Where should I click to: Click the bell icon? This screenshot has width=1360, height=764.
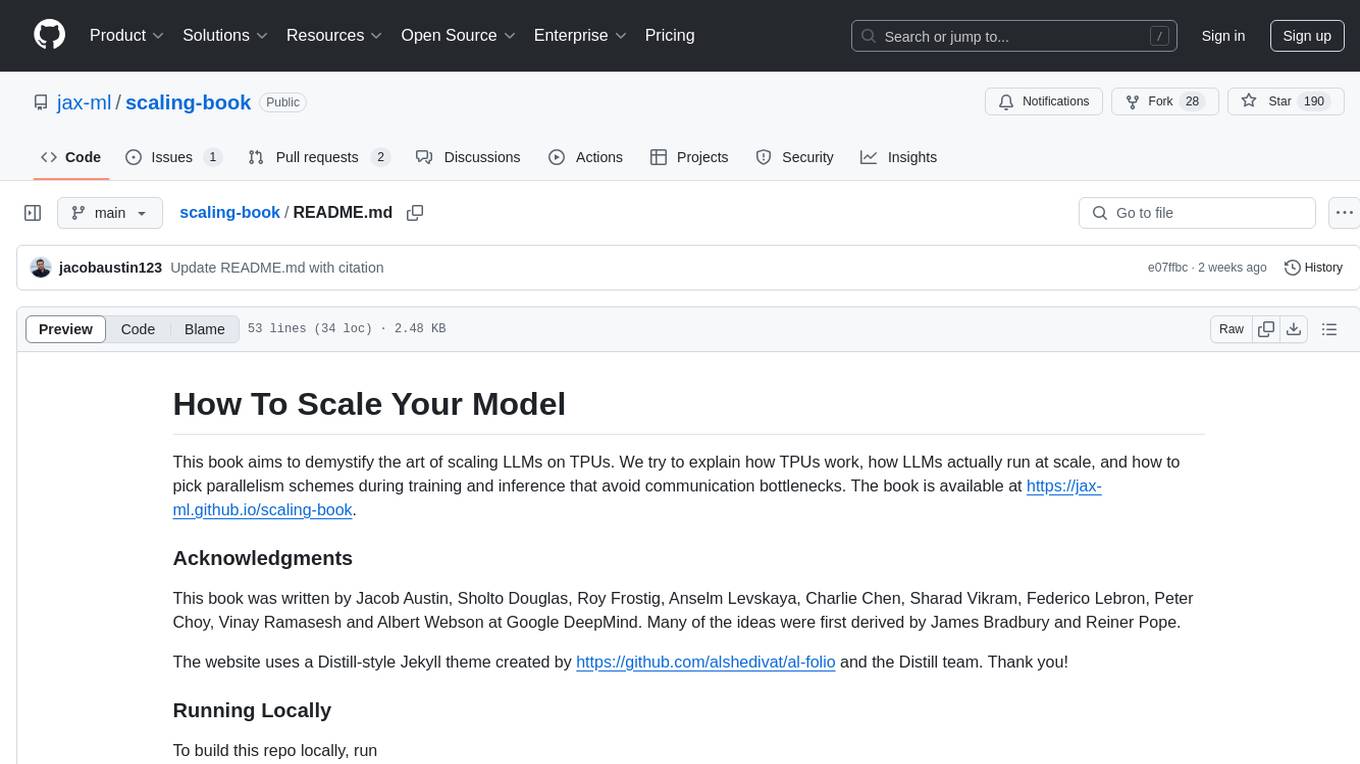[1006, 102]
